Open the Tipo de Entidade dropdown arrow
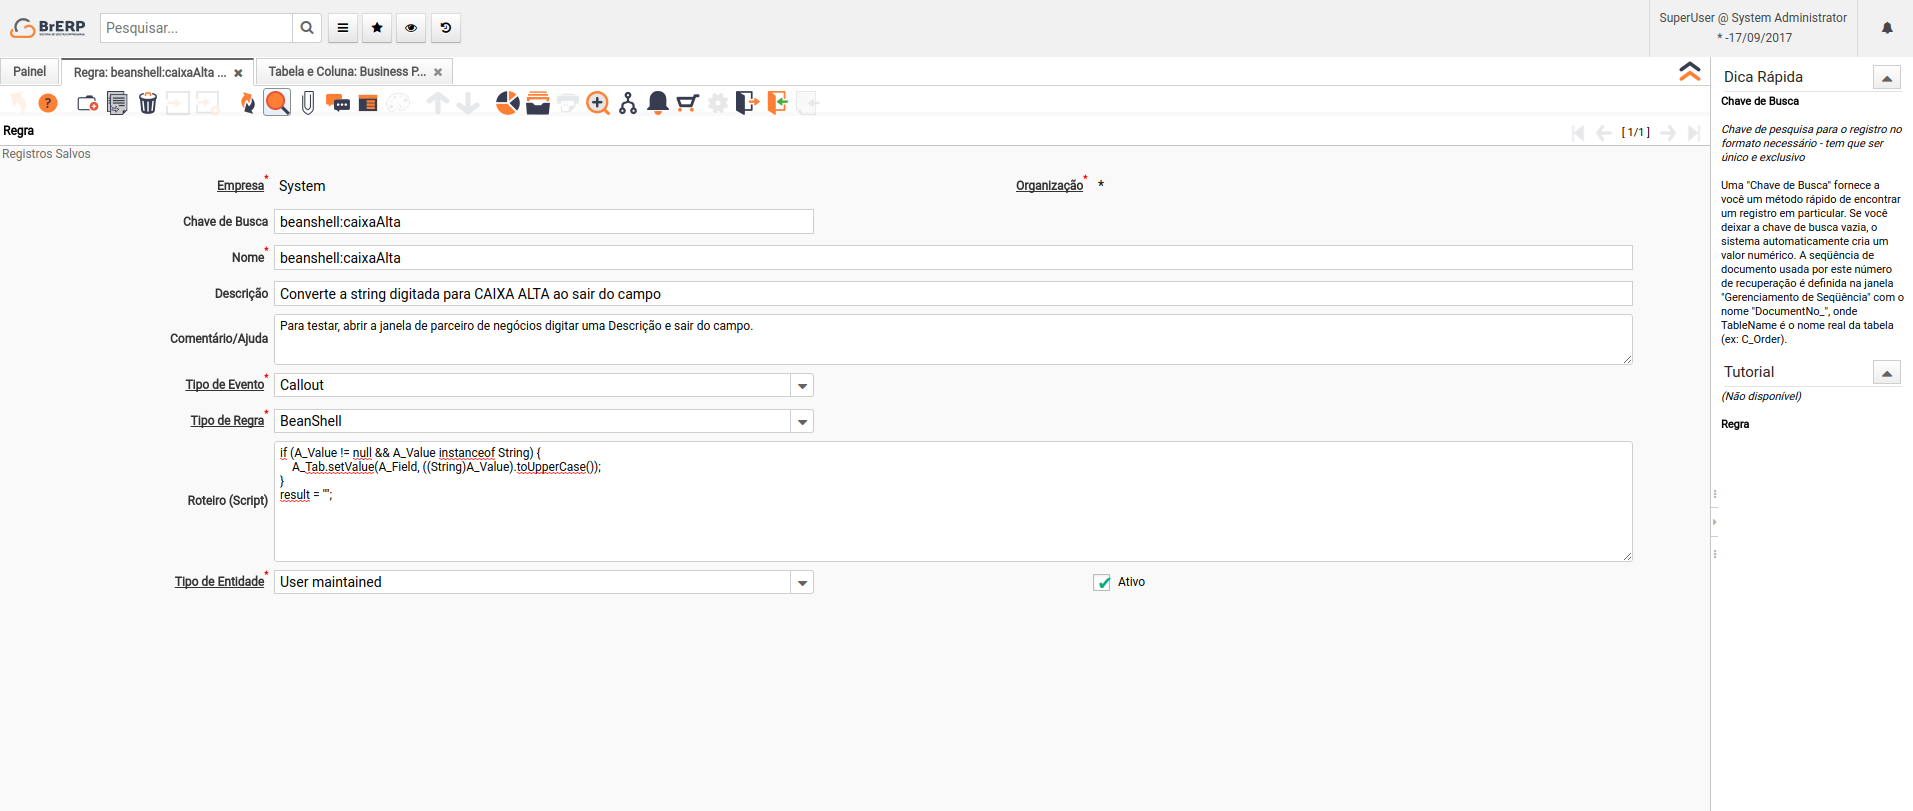The width and height of the screenshot is (1913, 811). click(802, 583)
